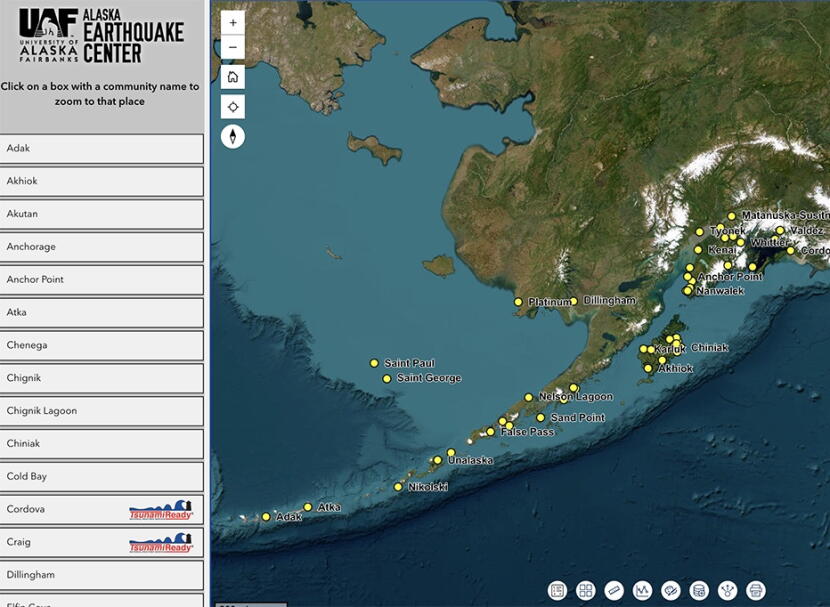
Task: Zoom to Akutan community
Action: point(101,214)
